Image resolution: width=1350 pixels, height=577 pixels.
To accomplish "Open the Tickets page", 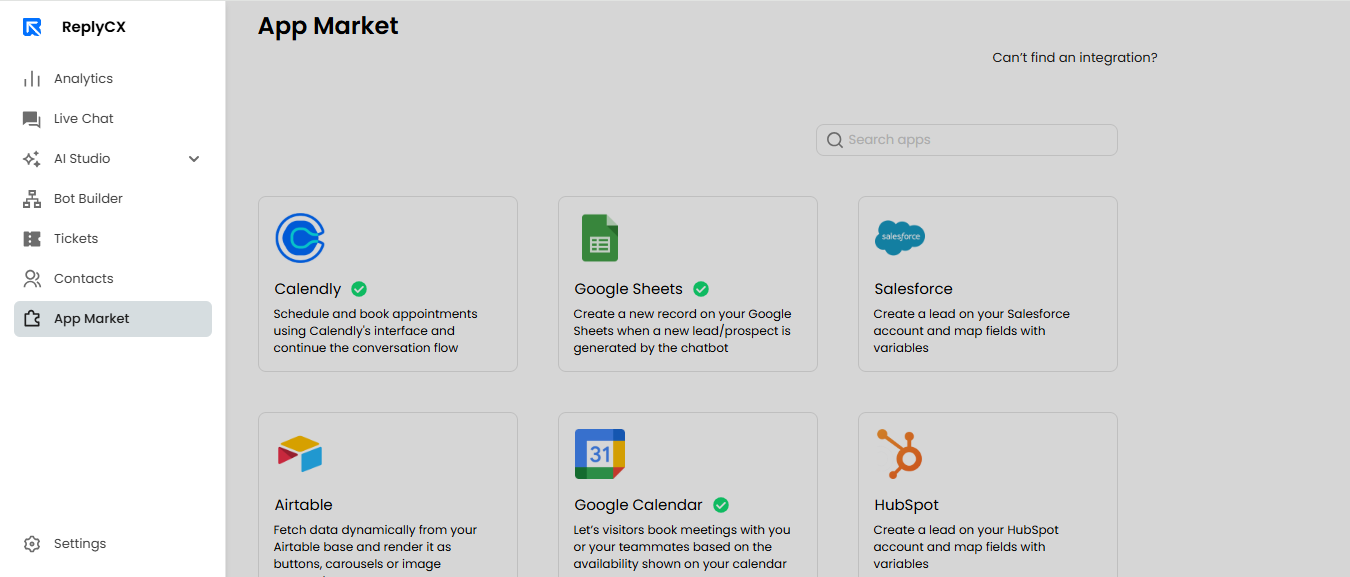I will pyautogui.click(x=113, y=239).
